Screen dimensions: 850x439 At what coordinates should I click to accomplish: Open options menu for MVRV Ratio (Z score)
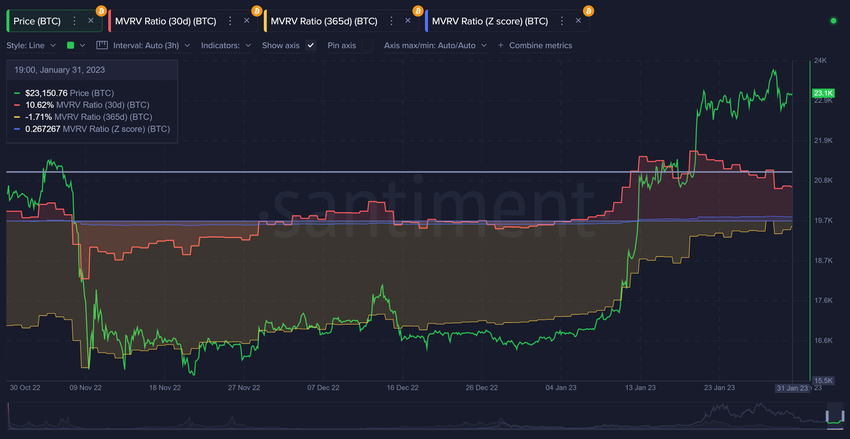coord(562,21)
